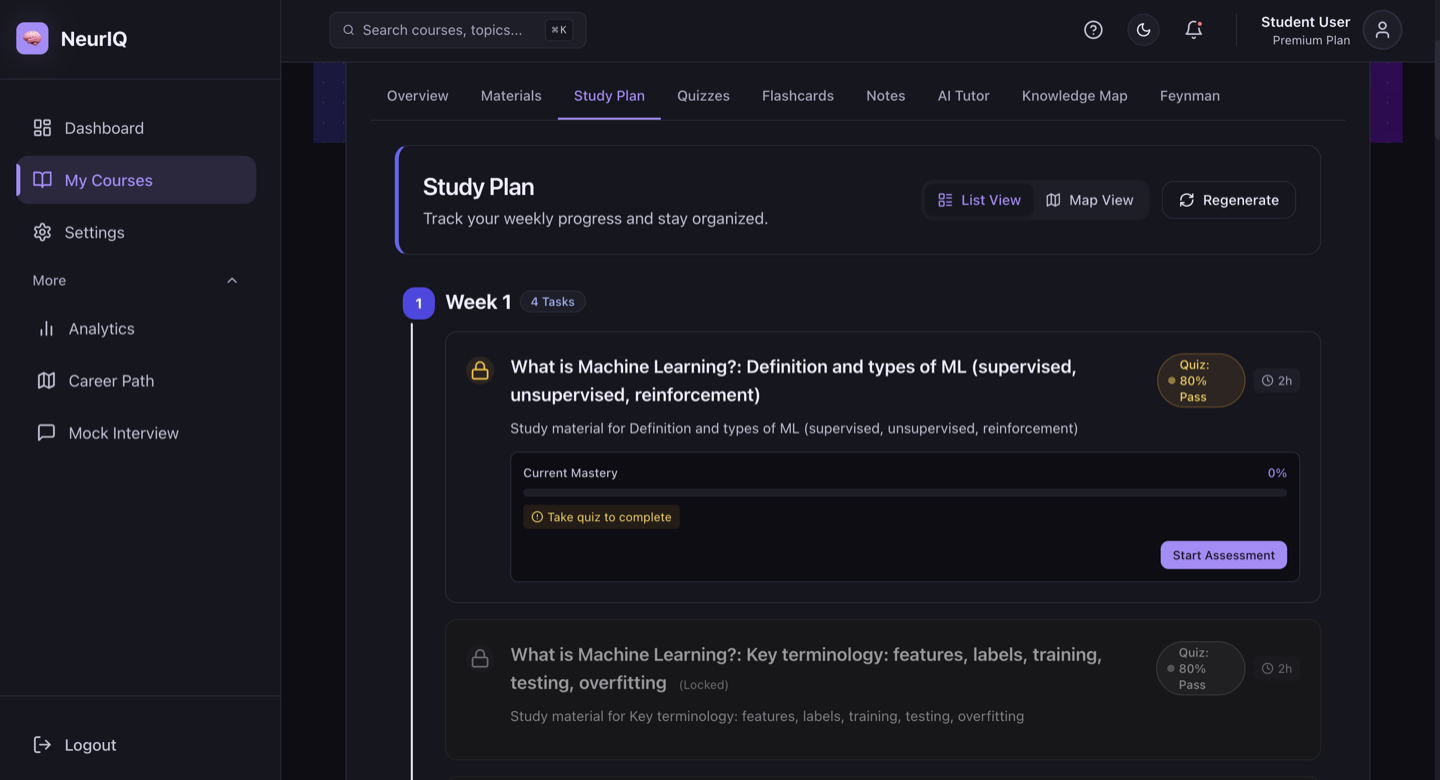Click the Premium Plan label
Image resolution: width=1440 pixels, height=780 pixels.
(1311, 41)
